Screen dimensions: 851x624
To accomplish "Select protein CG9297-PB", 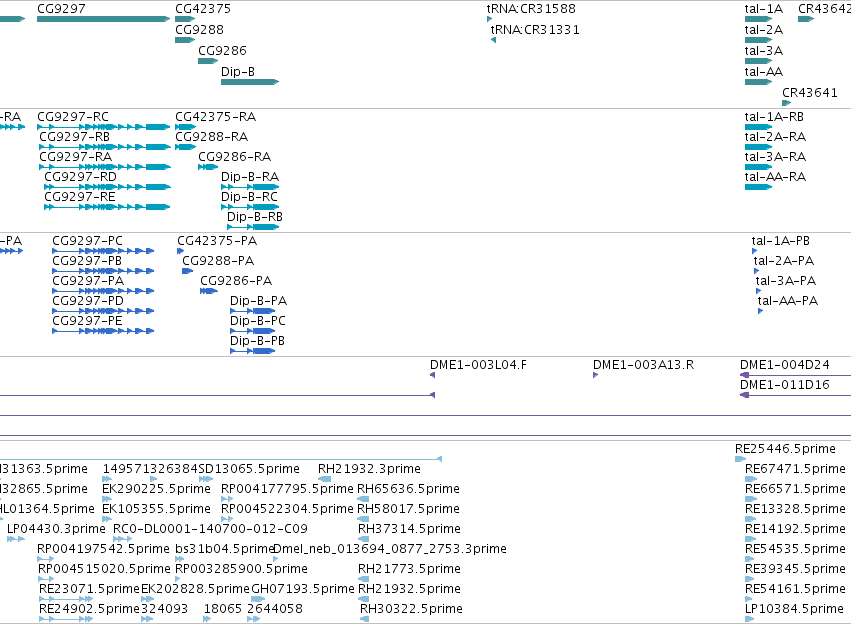I will pos(103,271).
